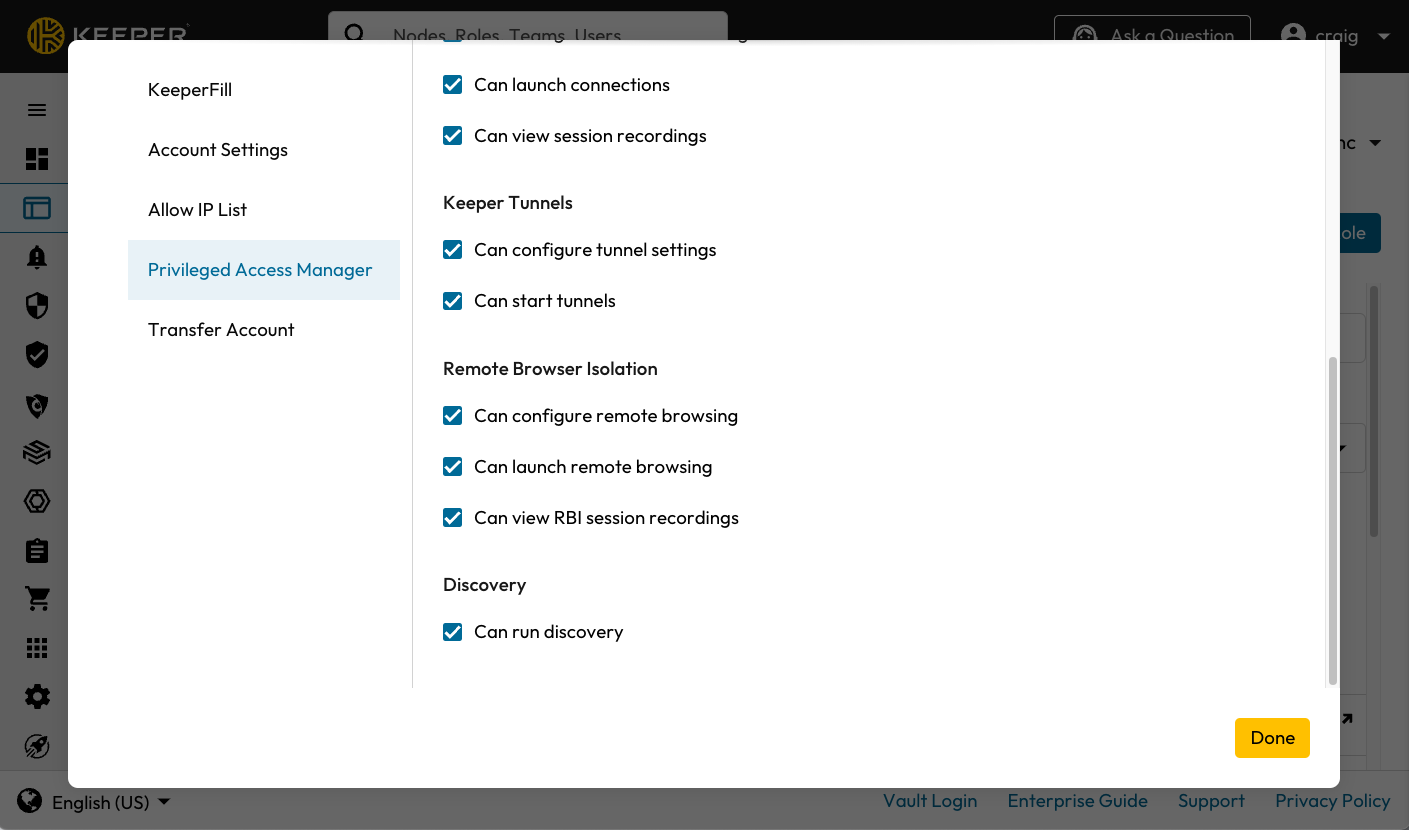The image size is (1409, 830).
Task: Click the dialog's vertical scrollbar
Action: pos(1332,520)
